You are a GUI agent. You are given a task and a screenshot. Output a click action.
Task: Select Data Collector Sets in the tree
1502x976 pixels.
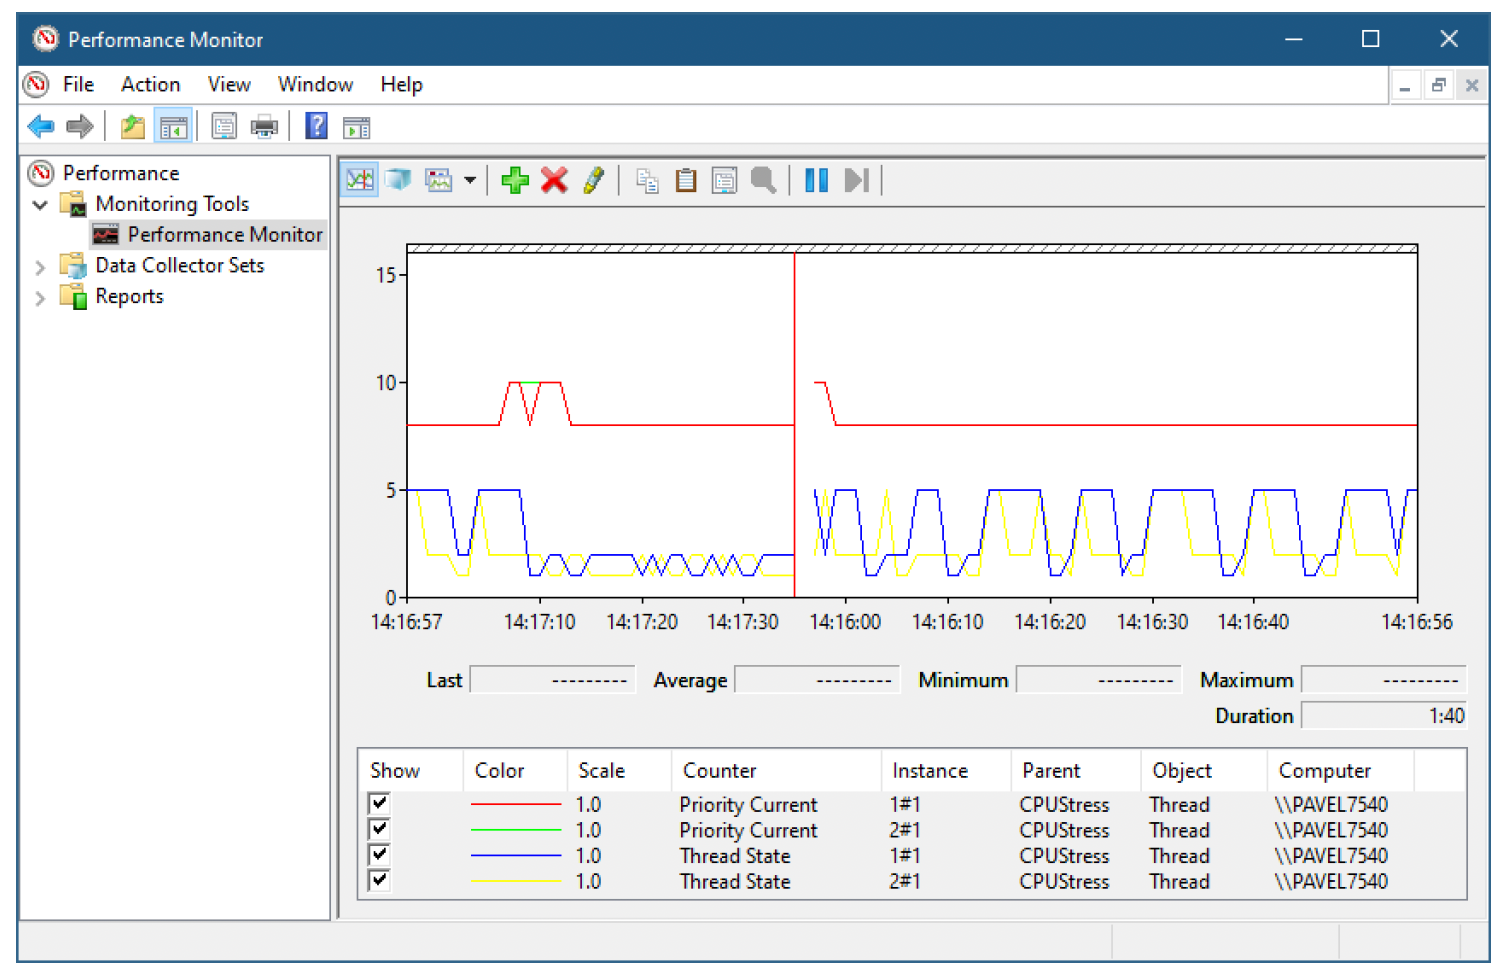coord(180,265)
